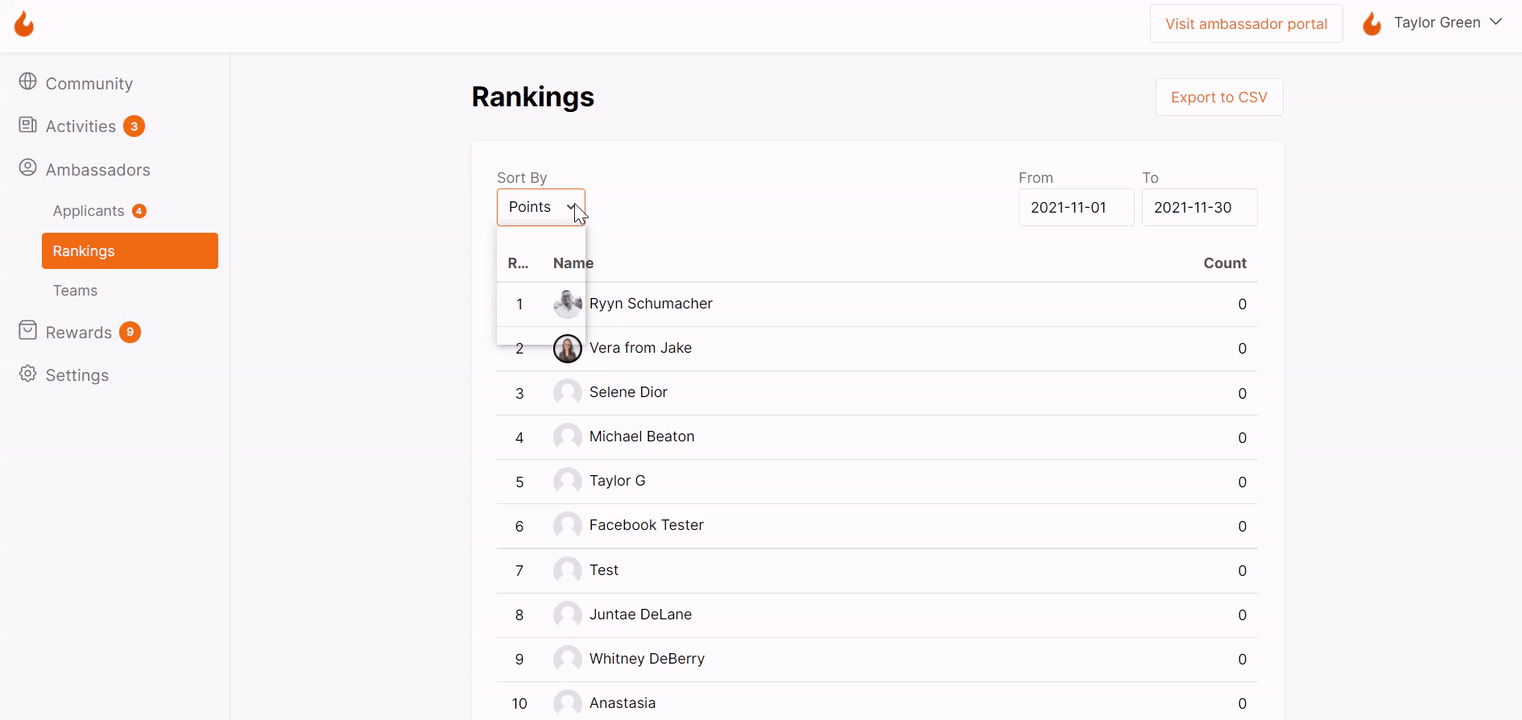The height and width of the screenshot is (720, 1522).
Task: Click the name Selene Dior
Action: tap(628, 392)
